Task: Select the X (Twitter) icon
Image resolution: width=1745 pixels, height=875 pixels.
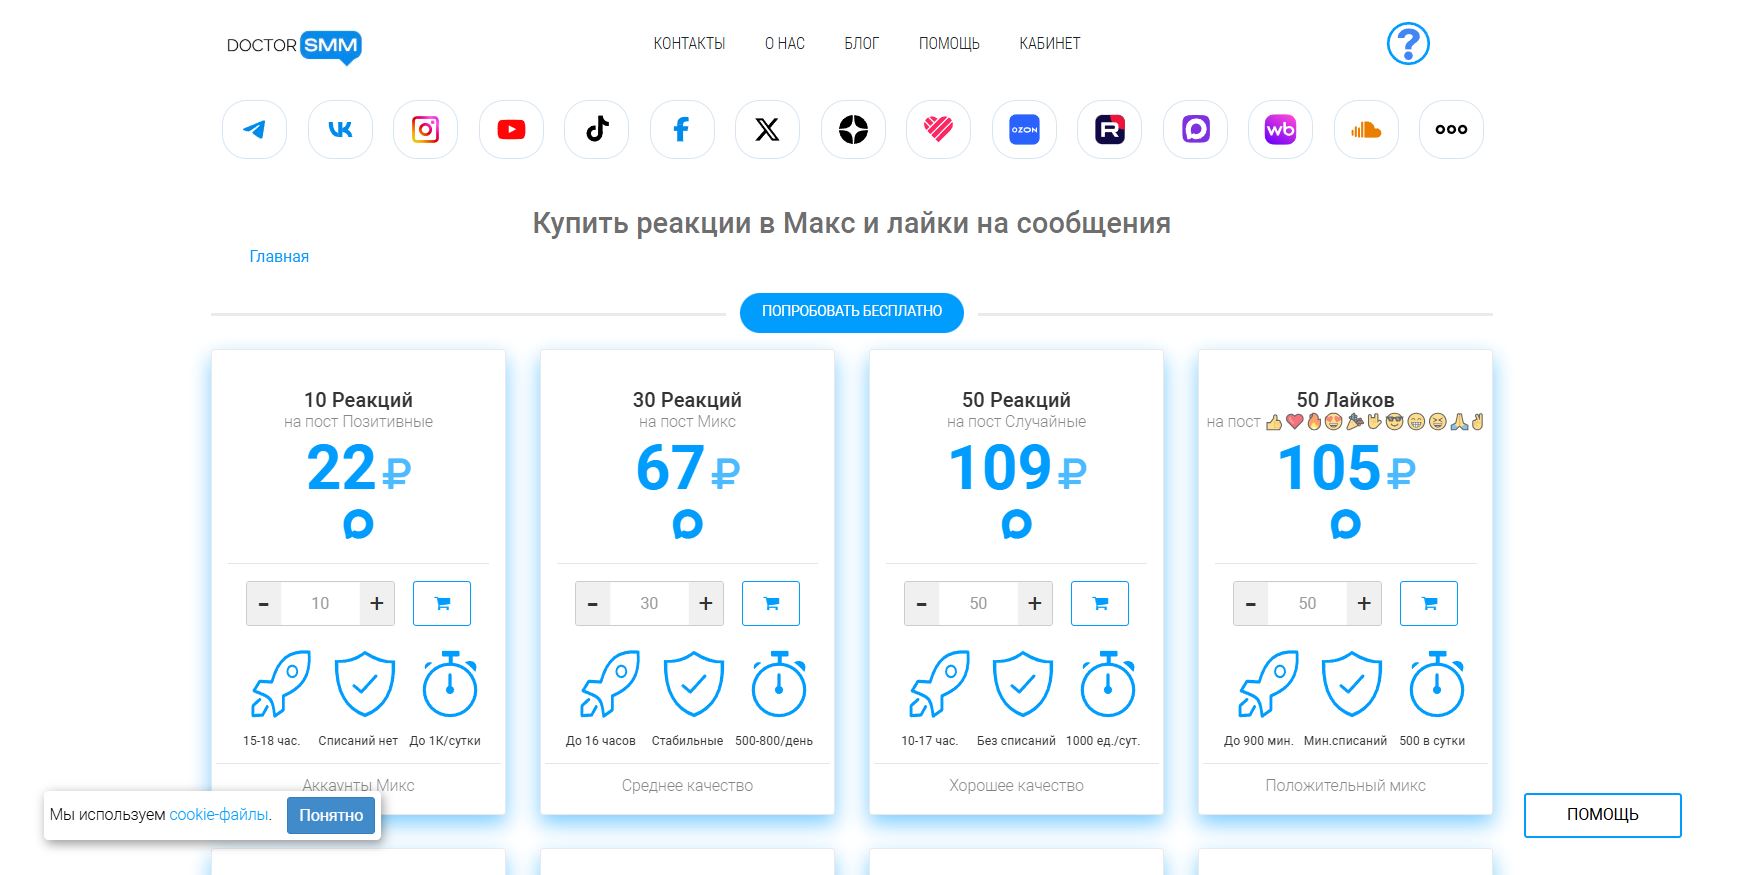Action: [x=767, y=130]
